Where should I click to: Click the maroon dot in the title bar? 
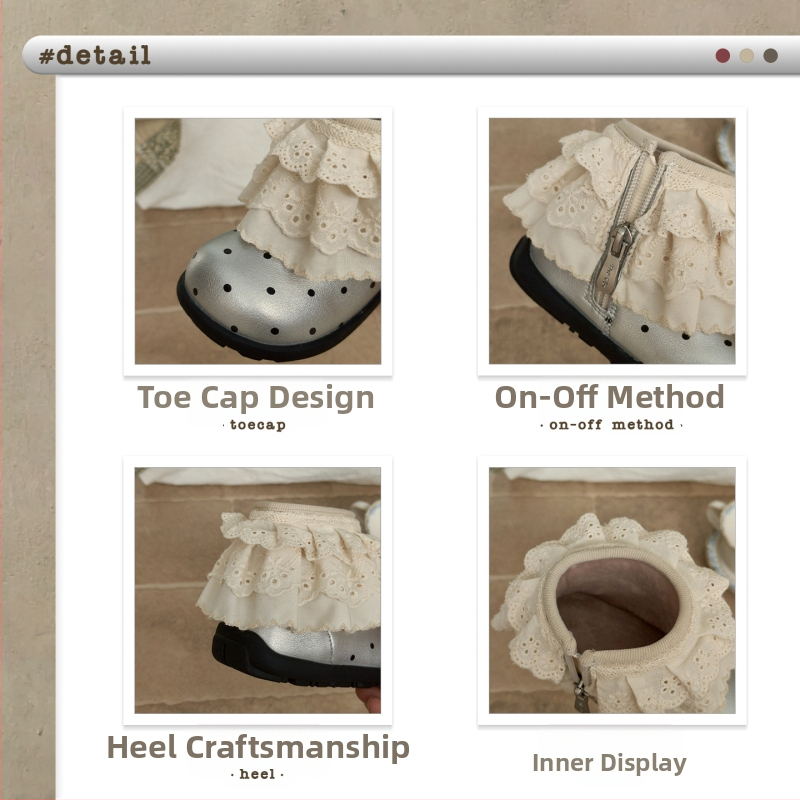click(x=722, y=56)
